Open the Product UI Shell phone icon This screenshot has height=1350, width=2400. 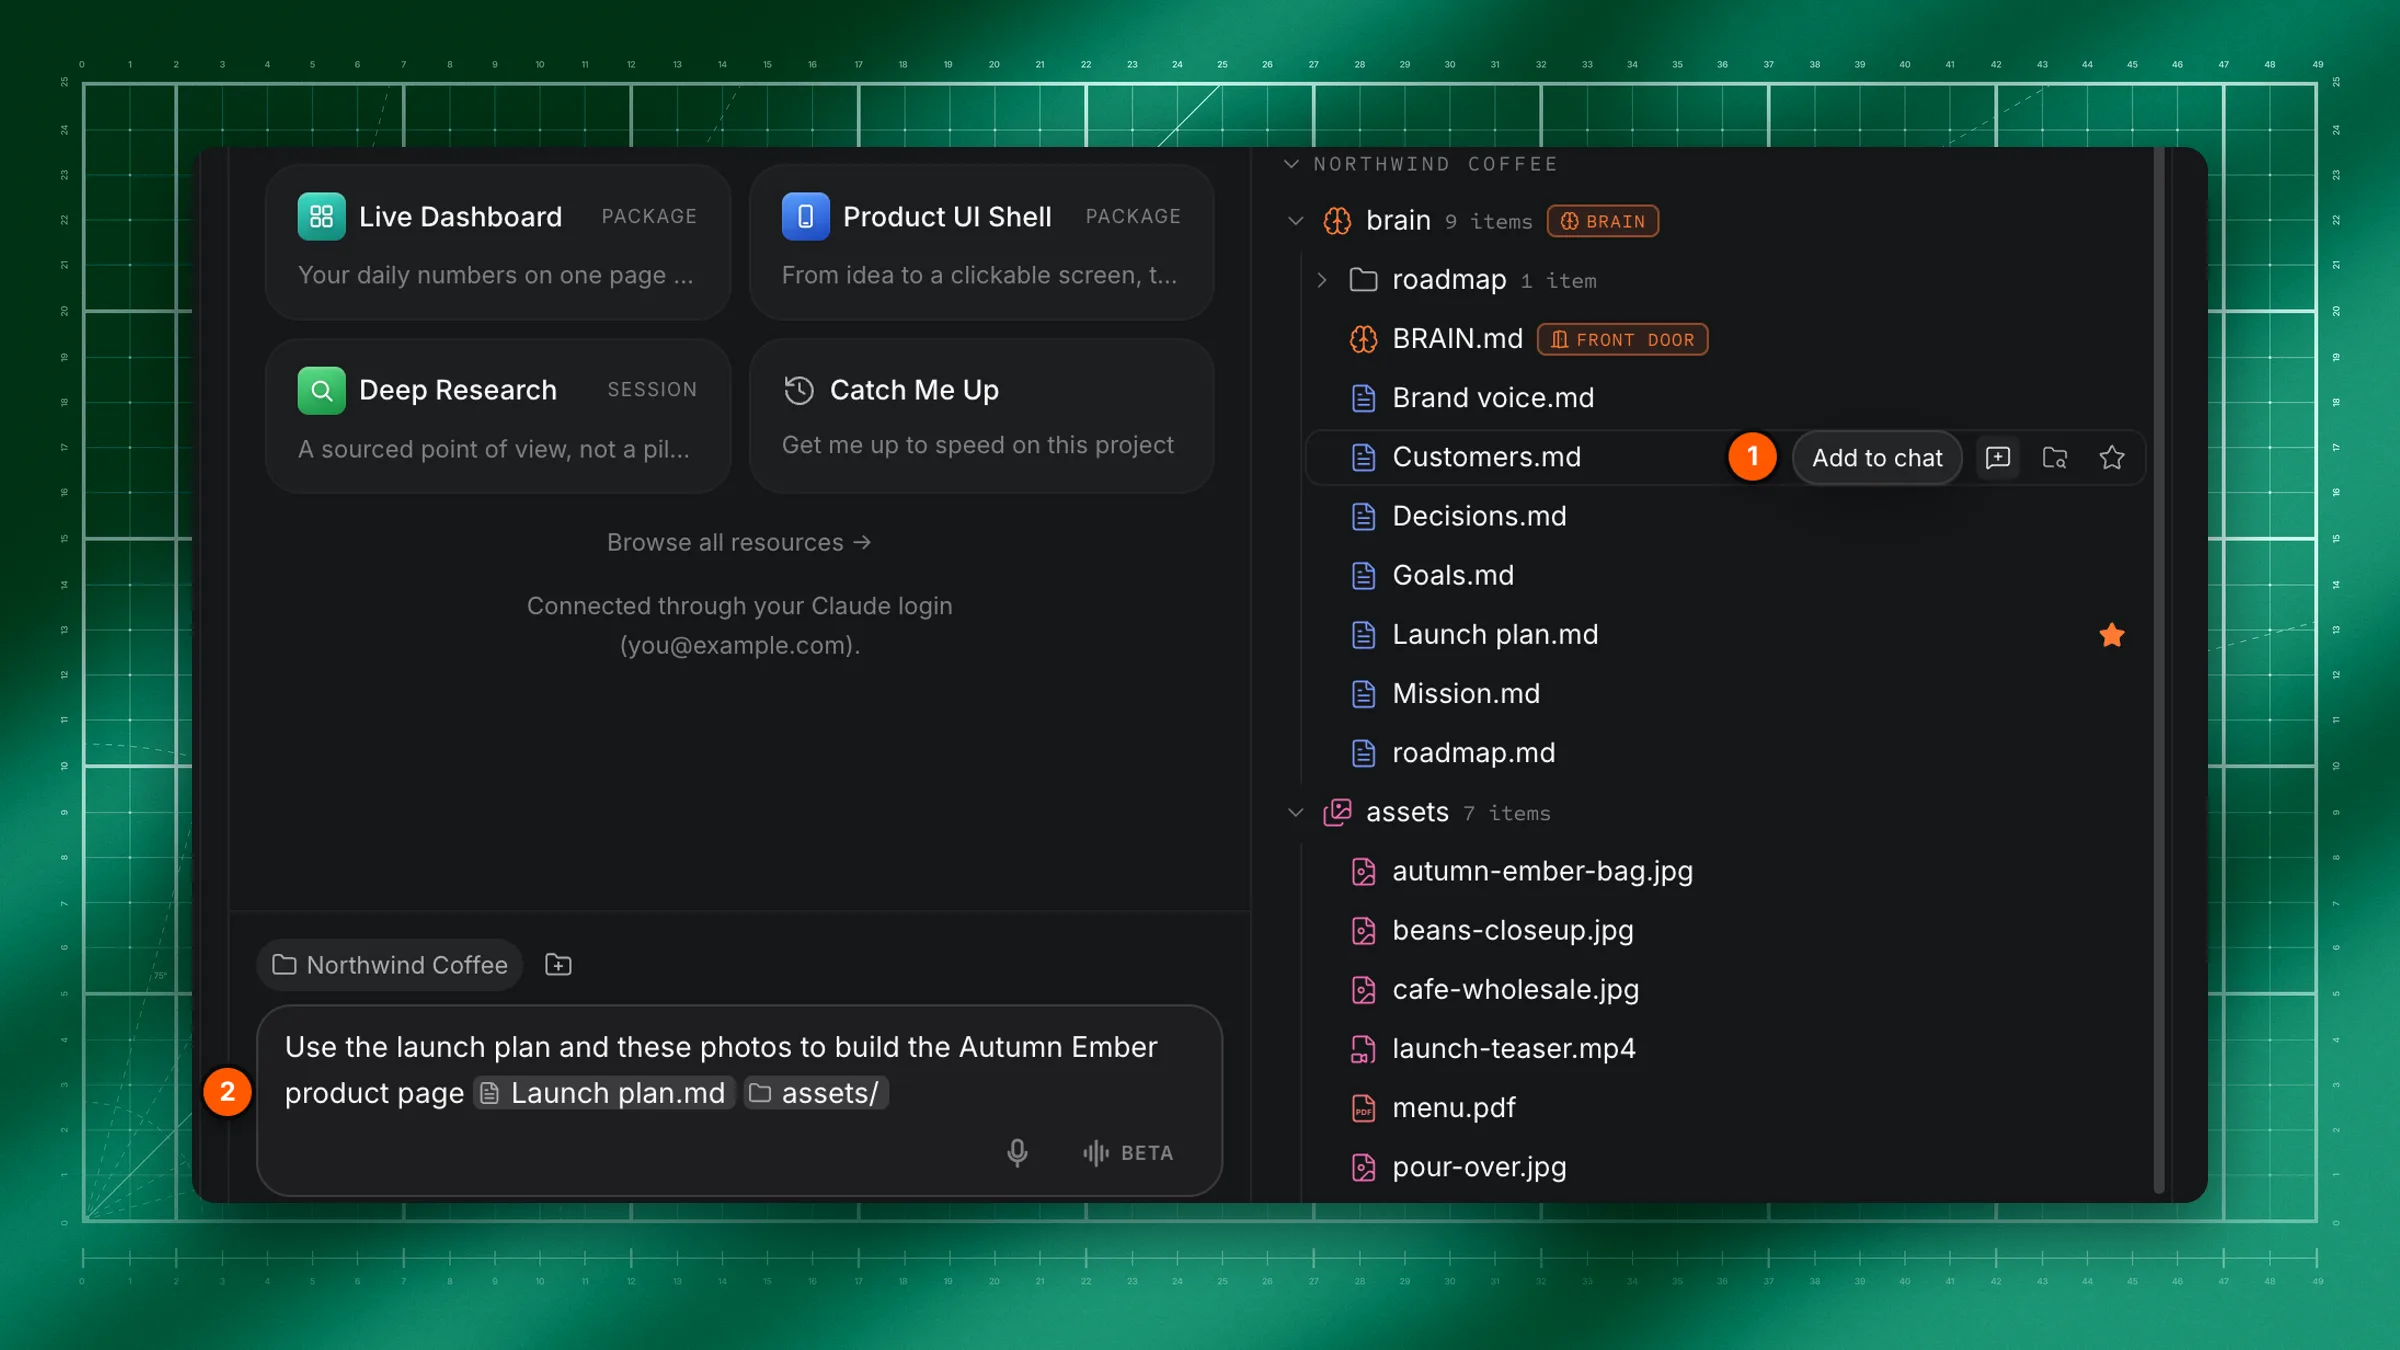click(805, 216)
